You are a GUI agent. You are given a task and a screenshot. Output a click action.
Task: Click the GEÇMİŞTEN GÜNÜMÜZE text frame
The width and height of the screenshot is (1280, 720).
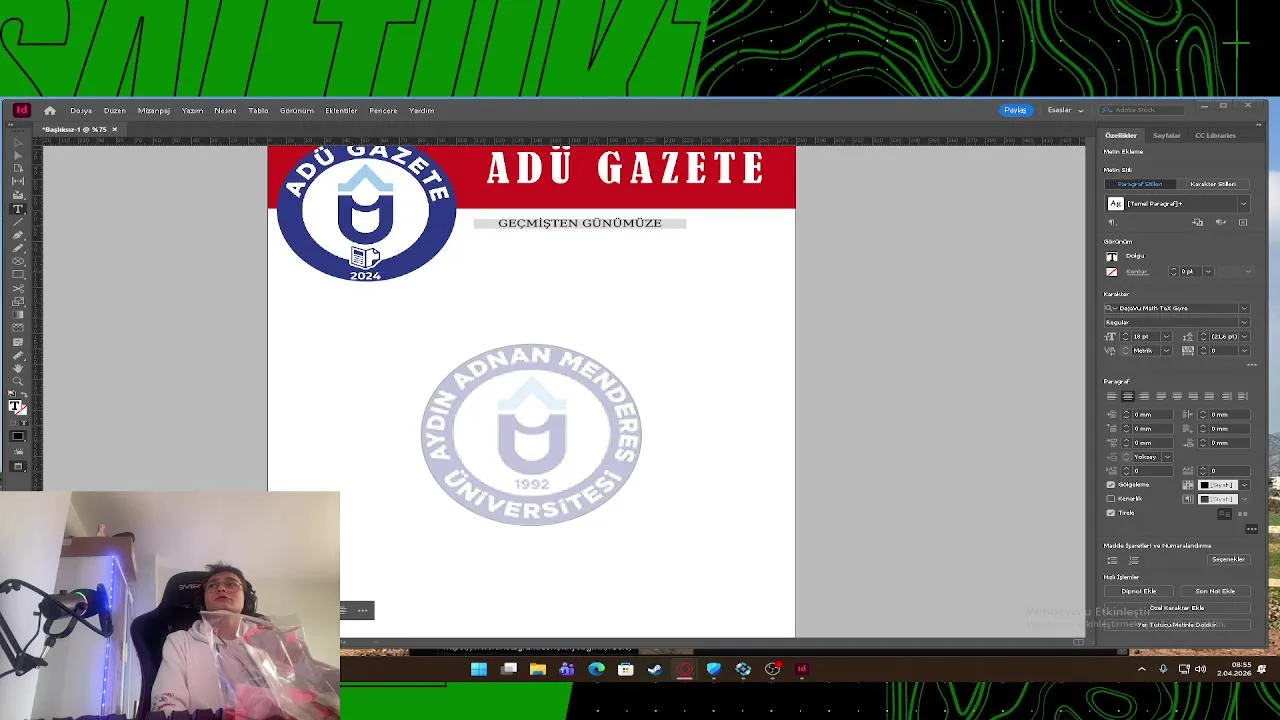[580, 223]
